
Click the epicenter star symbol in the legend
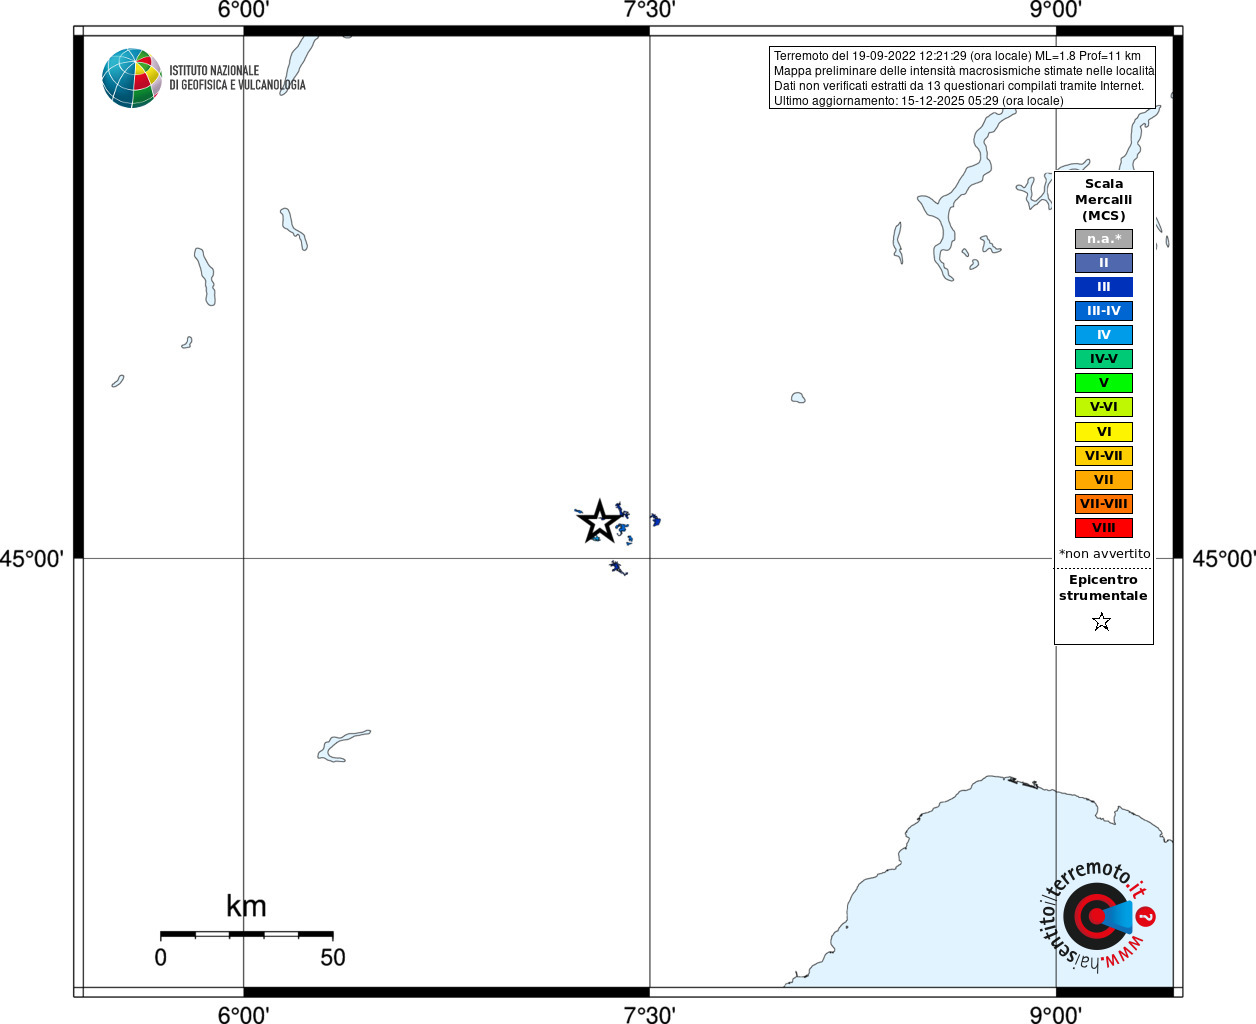pos(1102,622)
